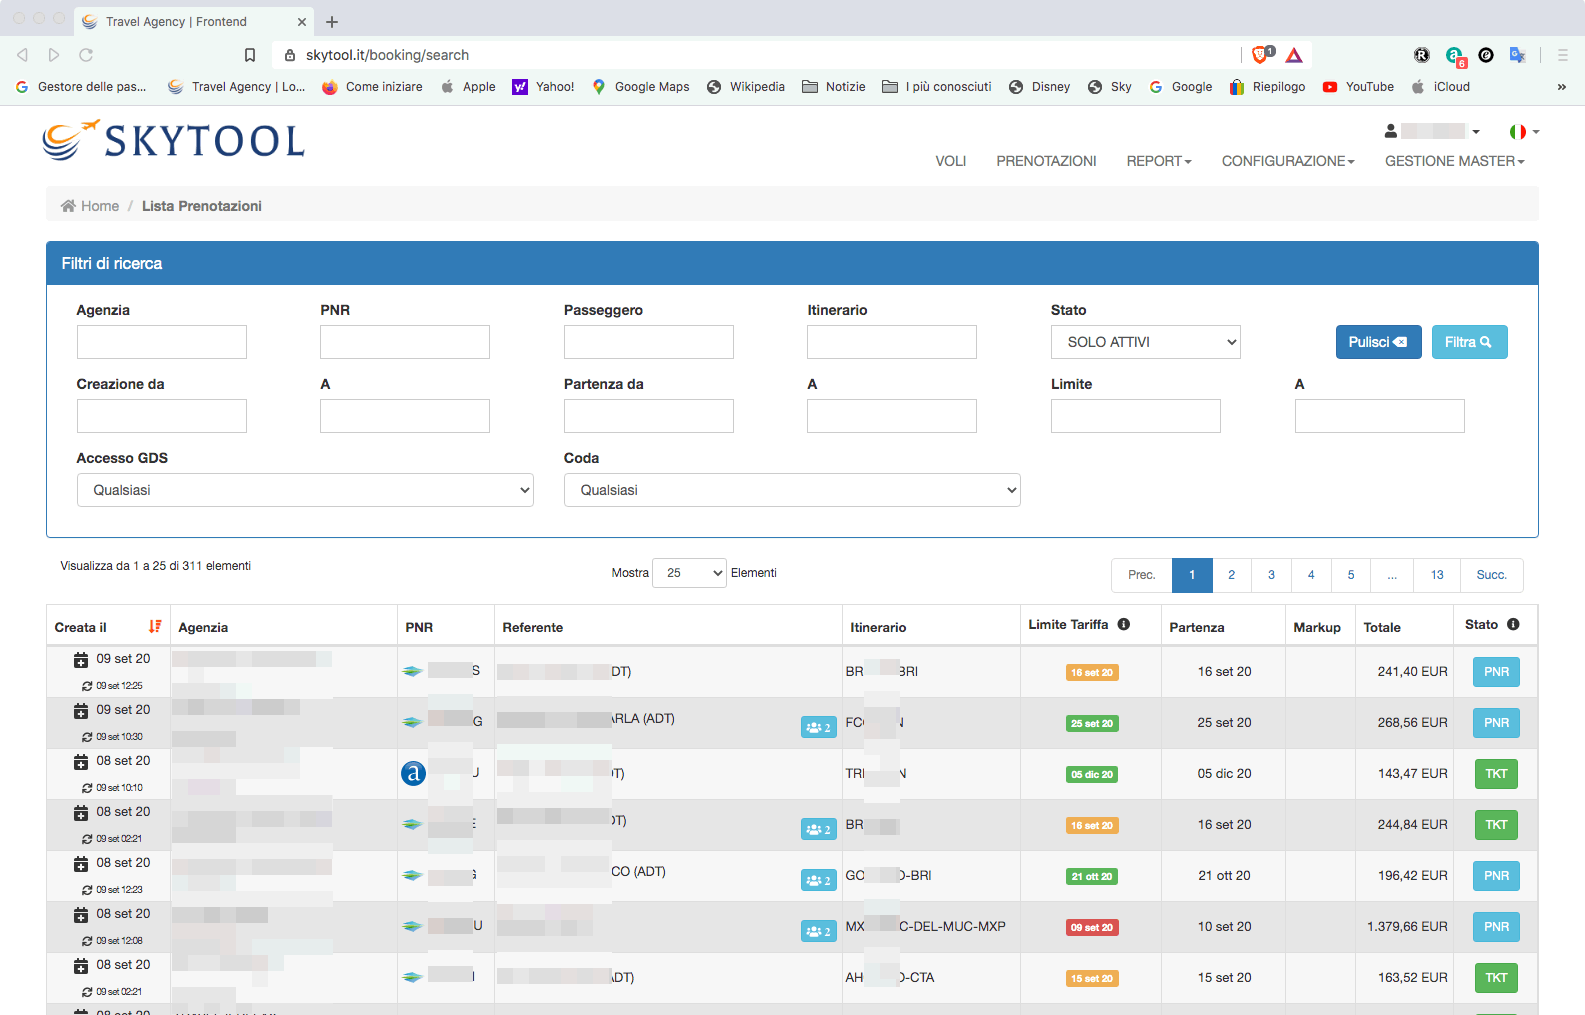This screenshot has width=1585, height=1015.
Task: Click the Passeggero filter input field
Action: click(x=648, y=342)
